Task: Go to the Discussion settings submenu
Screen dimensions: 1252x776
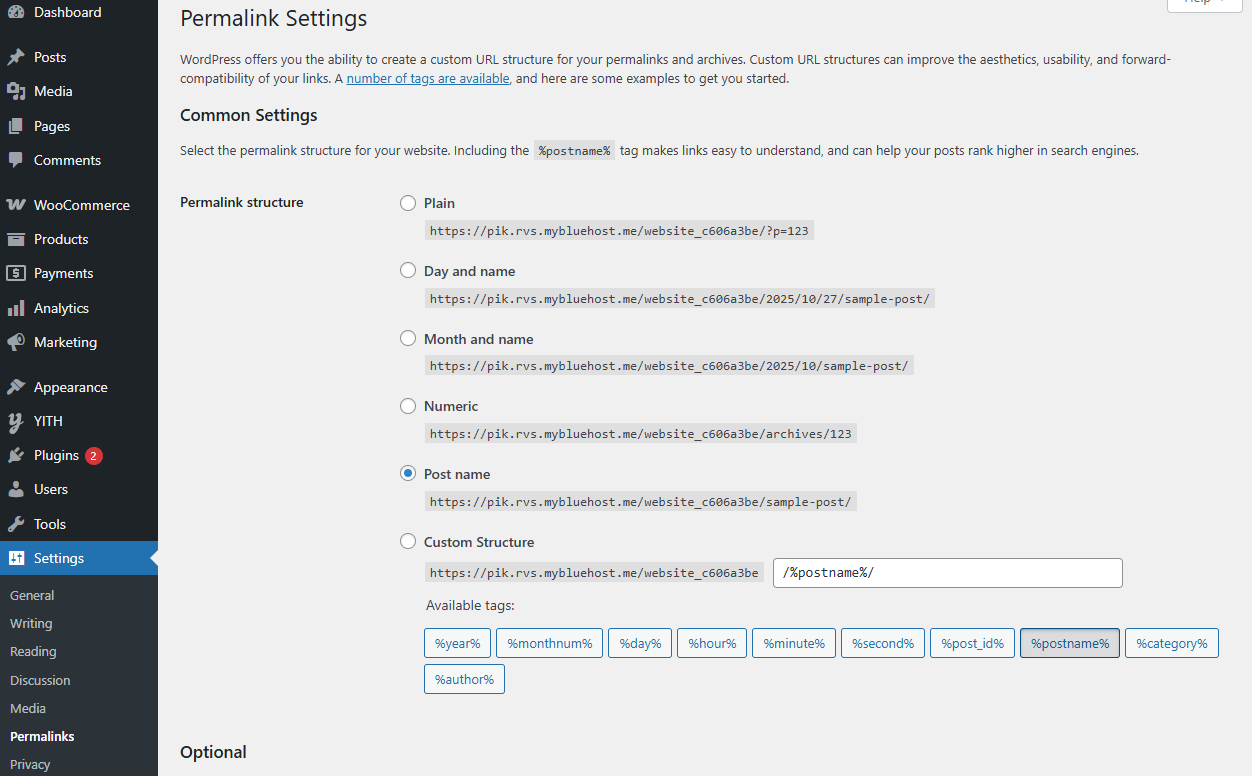Action: [40, 680]
